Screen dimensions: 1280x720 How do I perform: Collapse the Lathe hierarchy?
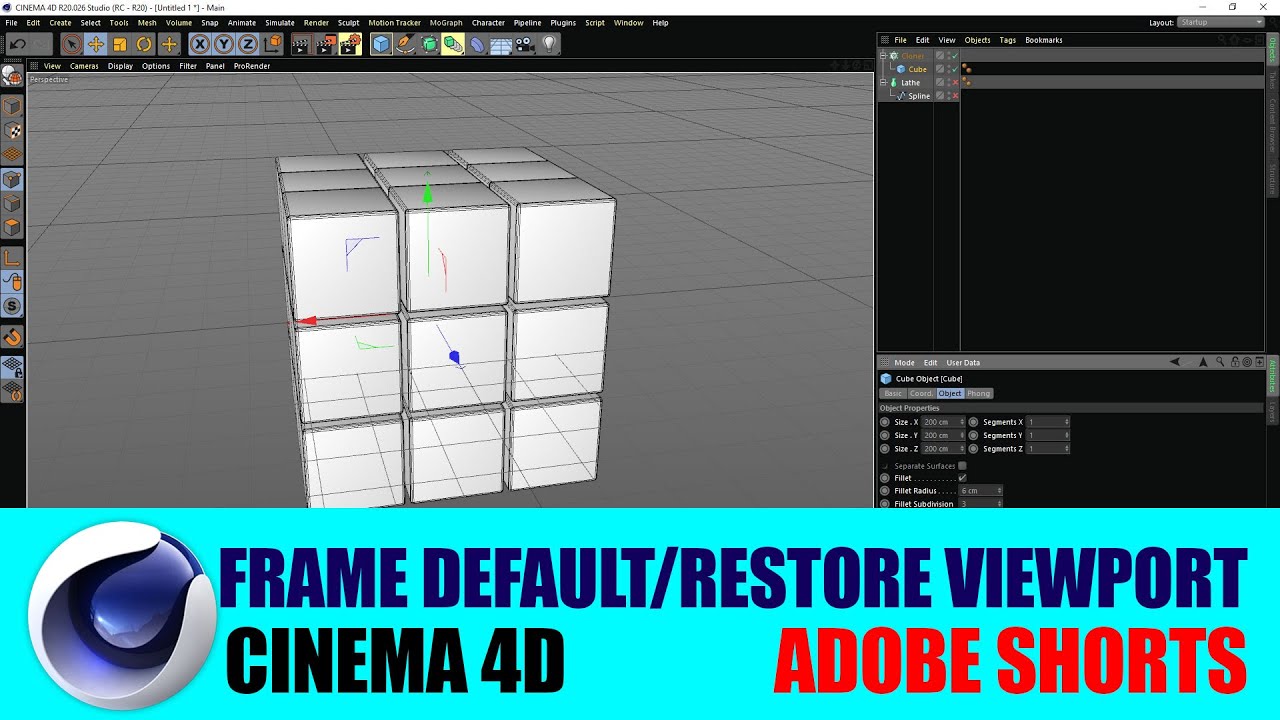pos(882,83)
